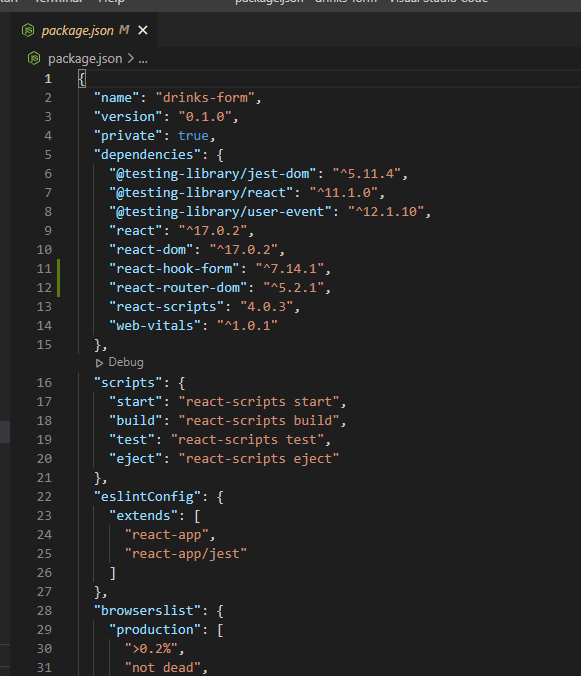Click the "react-hook-form" key
The image size is (581, 676).
(x=174, y=269)
